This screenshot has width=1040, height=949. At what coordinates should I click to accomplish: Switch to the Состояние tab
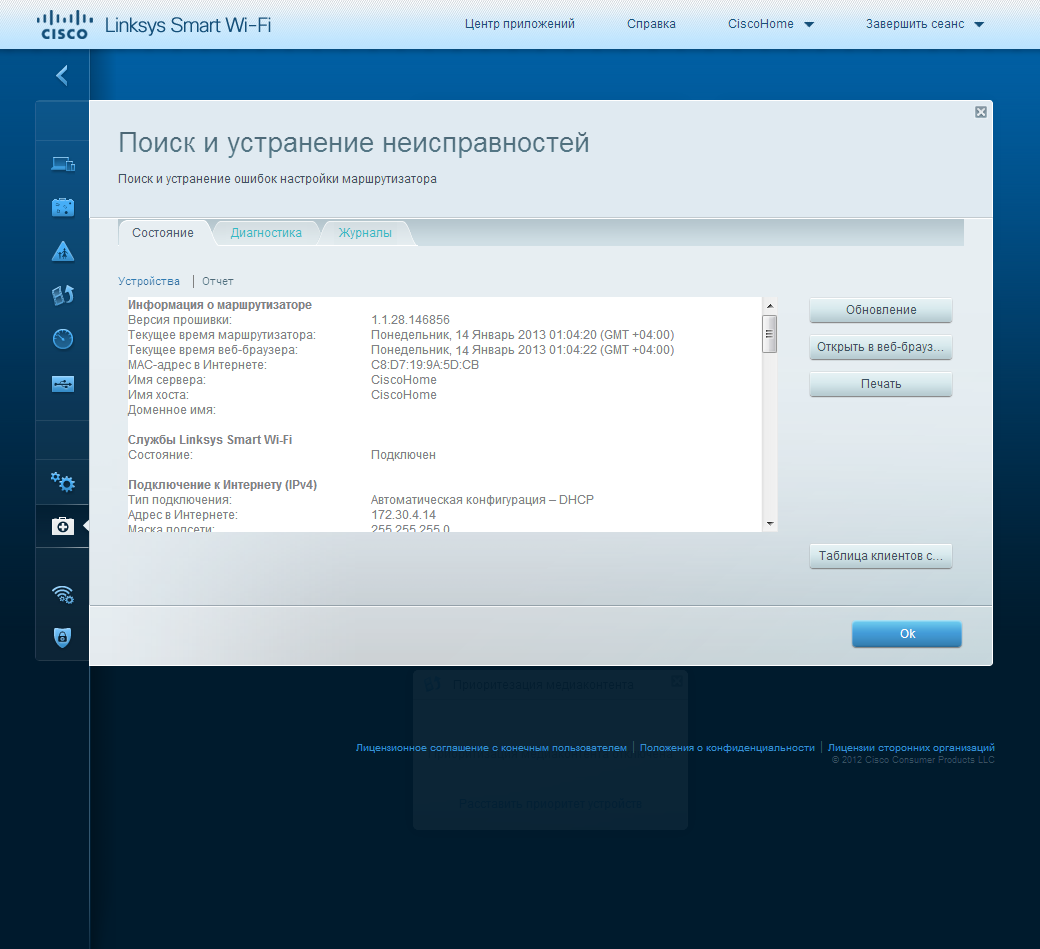pos(163,233)
